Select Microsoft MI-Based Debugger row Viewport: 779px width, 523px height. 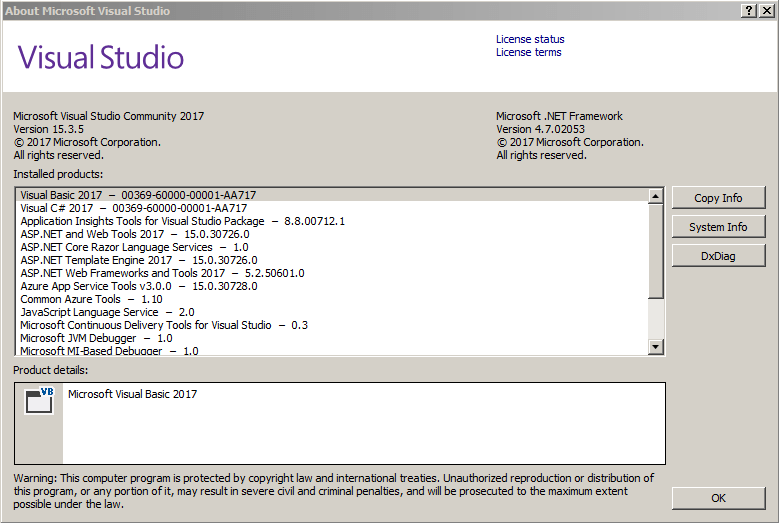333,350
